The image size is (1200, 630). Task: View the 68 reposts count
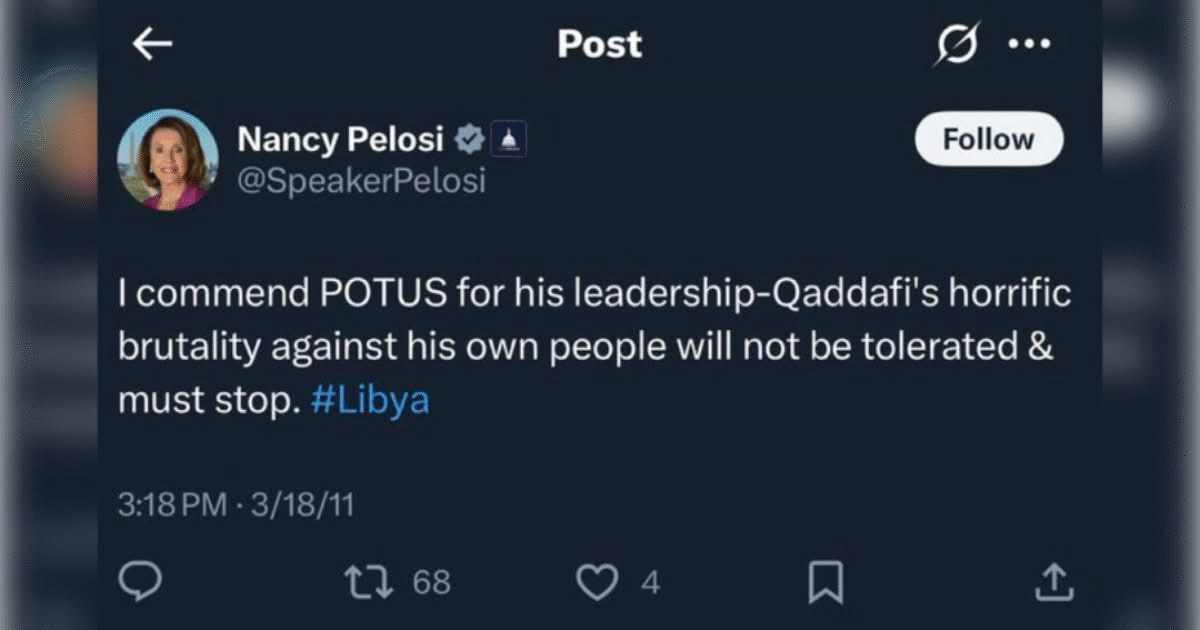pos(431,582)
